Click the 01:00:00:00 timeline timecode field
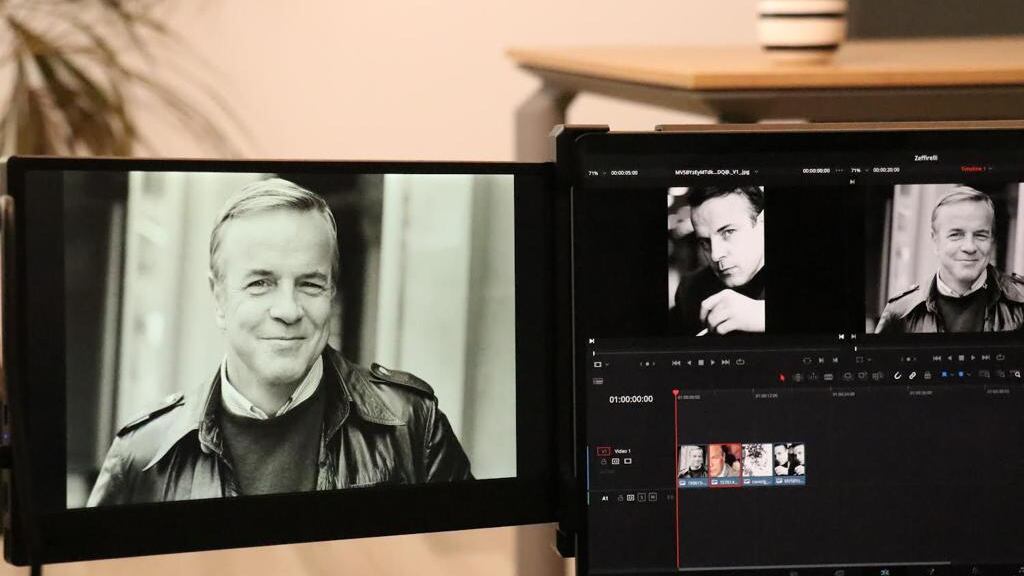 click(x=631, y=399)
